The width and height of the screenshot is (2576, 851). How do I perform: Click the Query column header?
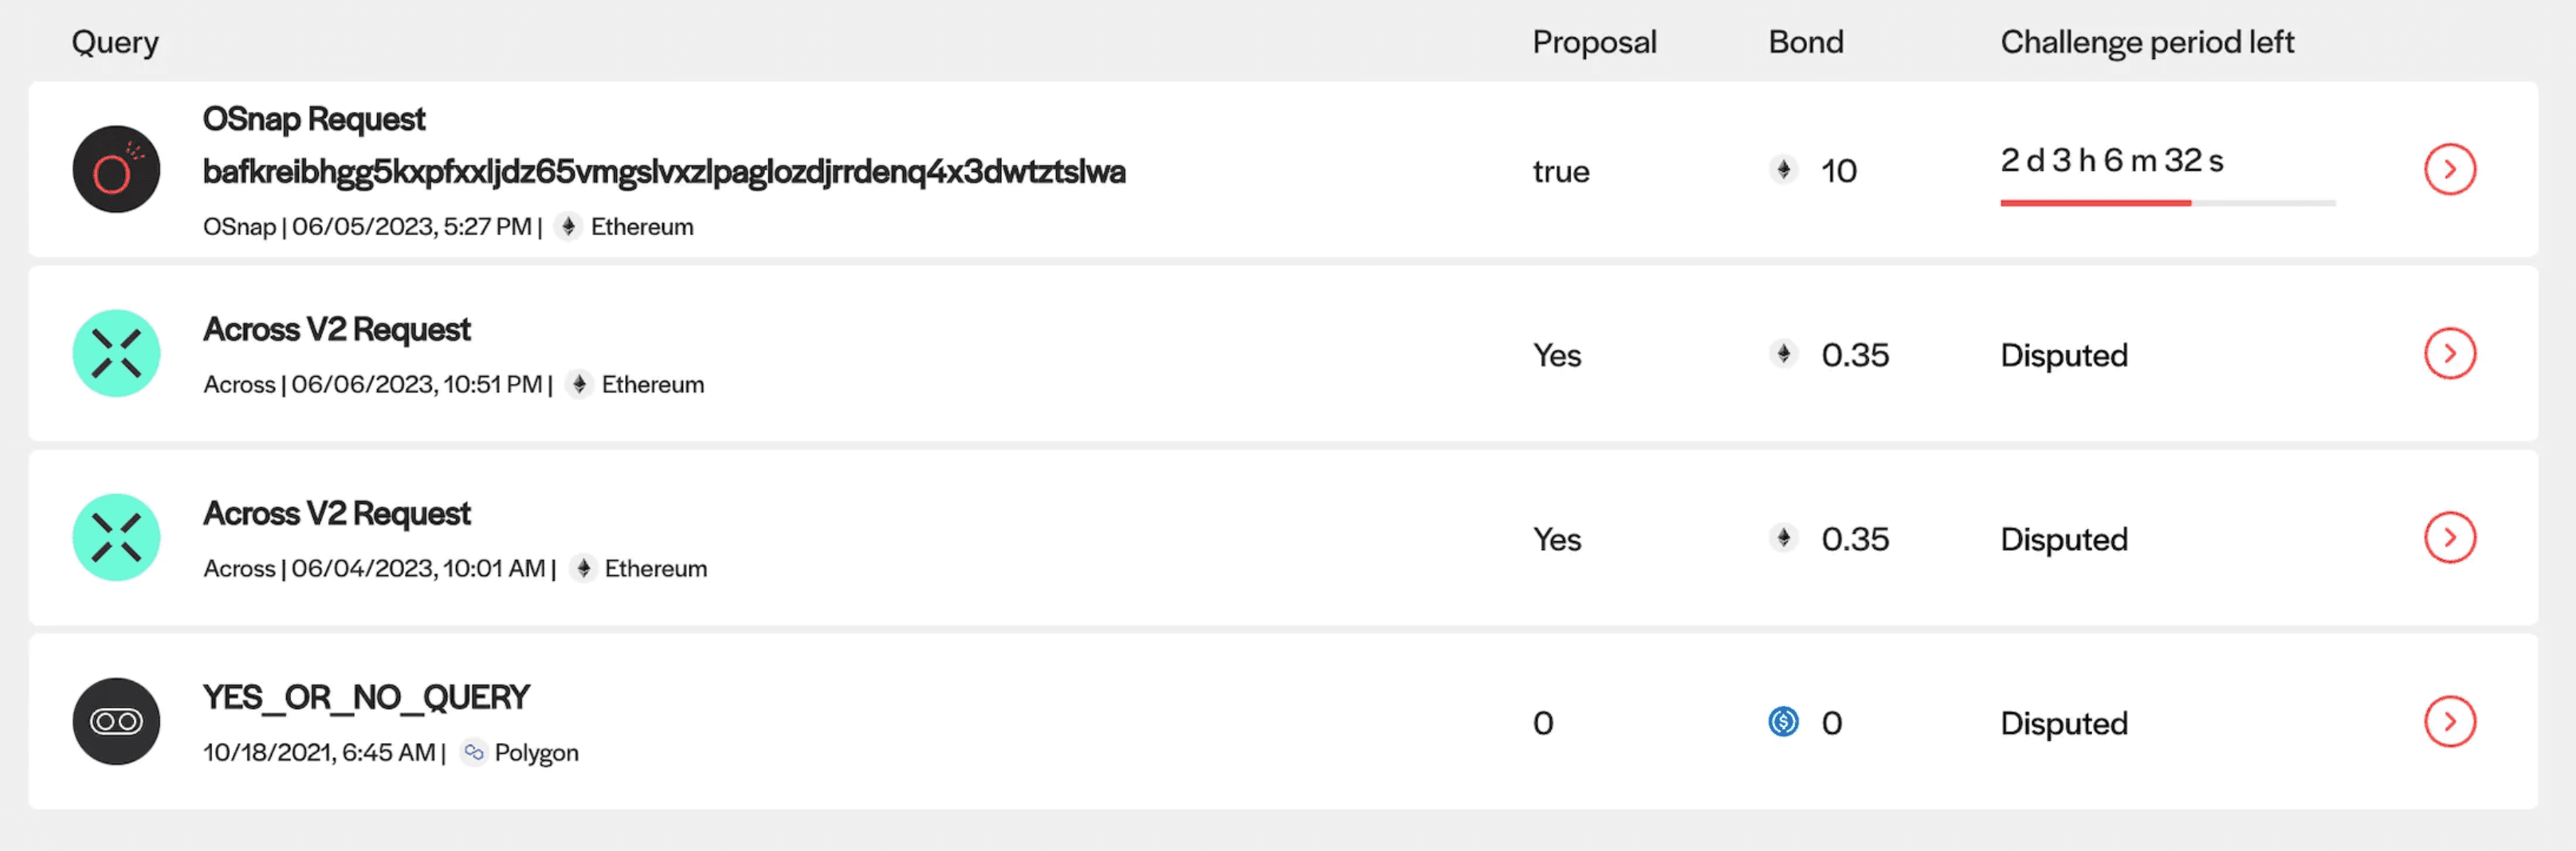pos(115,42)
